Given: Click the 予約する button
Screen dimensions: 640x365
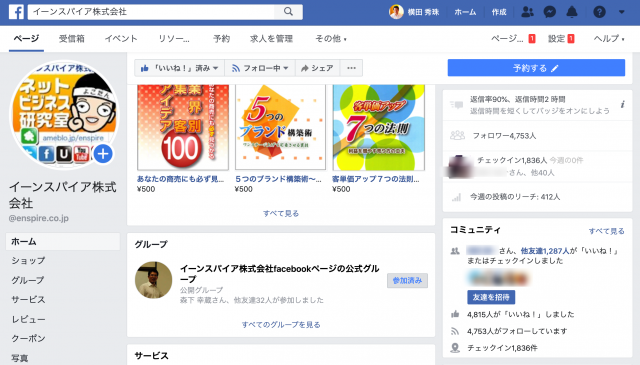Looking at the screenshot, I should pyautogui.click(x=536, y=68).
